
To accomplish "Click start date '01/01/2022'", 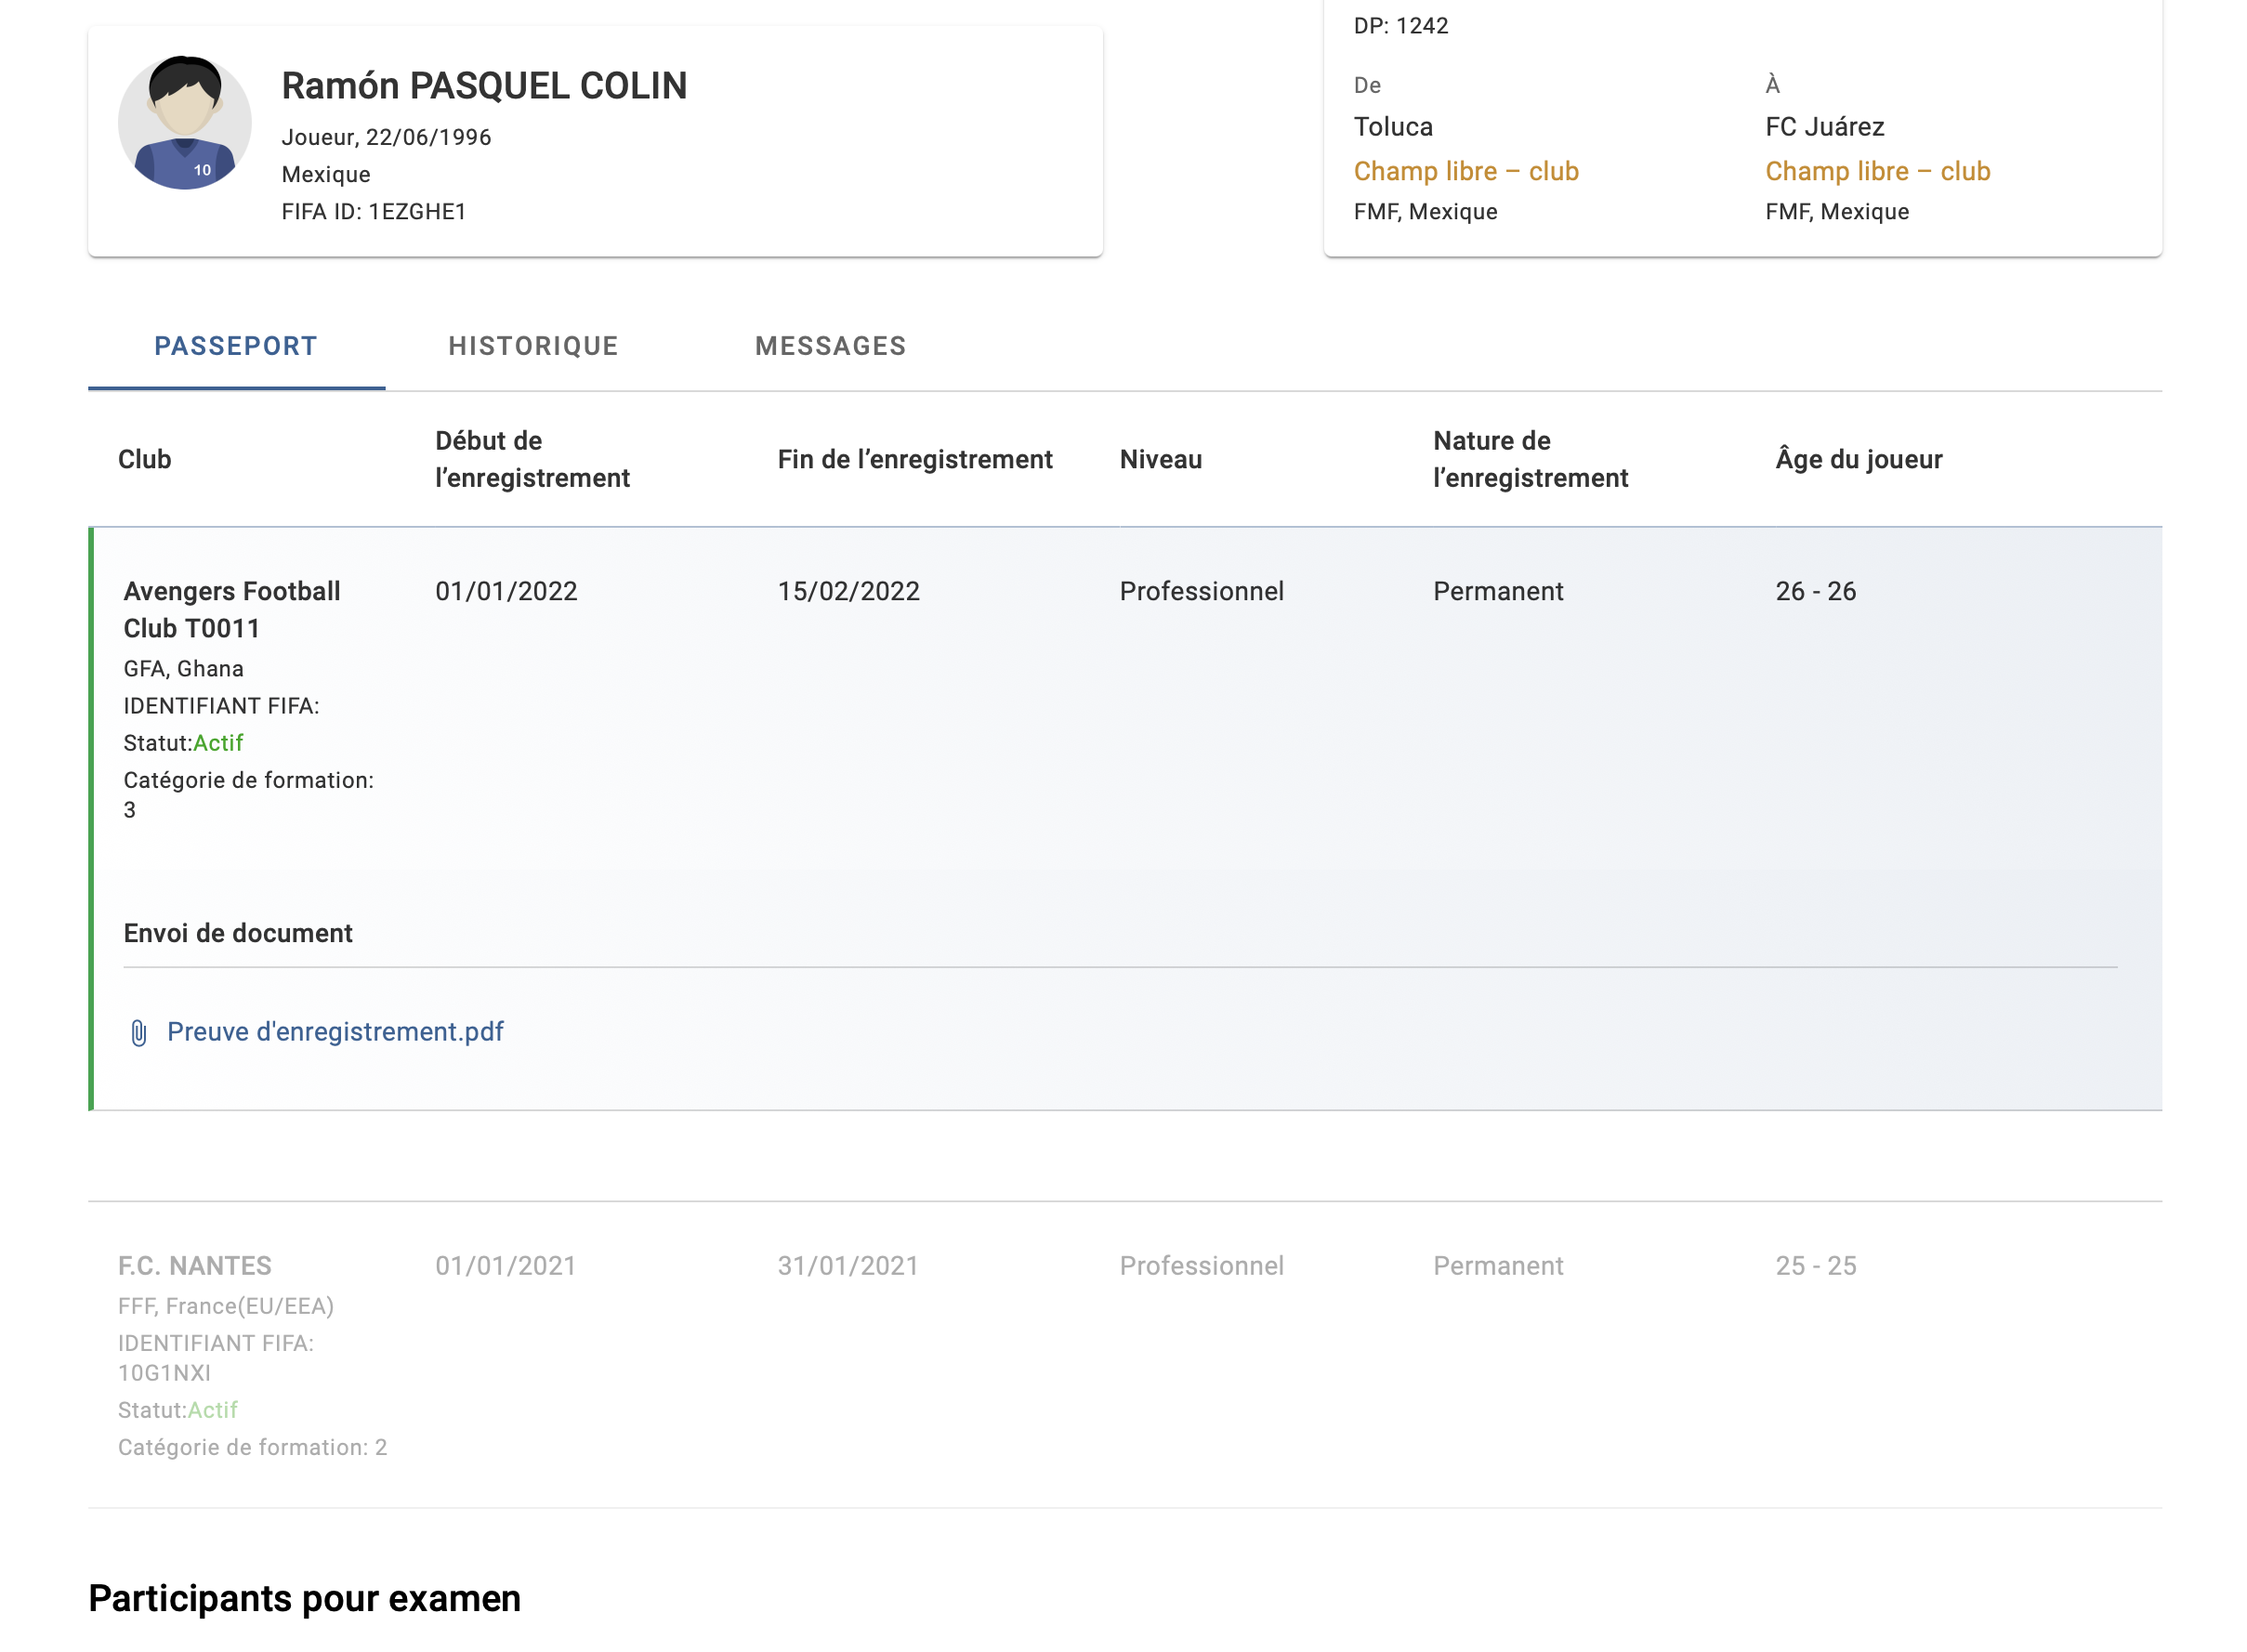I will (506, 591).
